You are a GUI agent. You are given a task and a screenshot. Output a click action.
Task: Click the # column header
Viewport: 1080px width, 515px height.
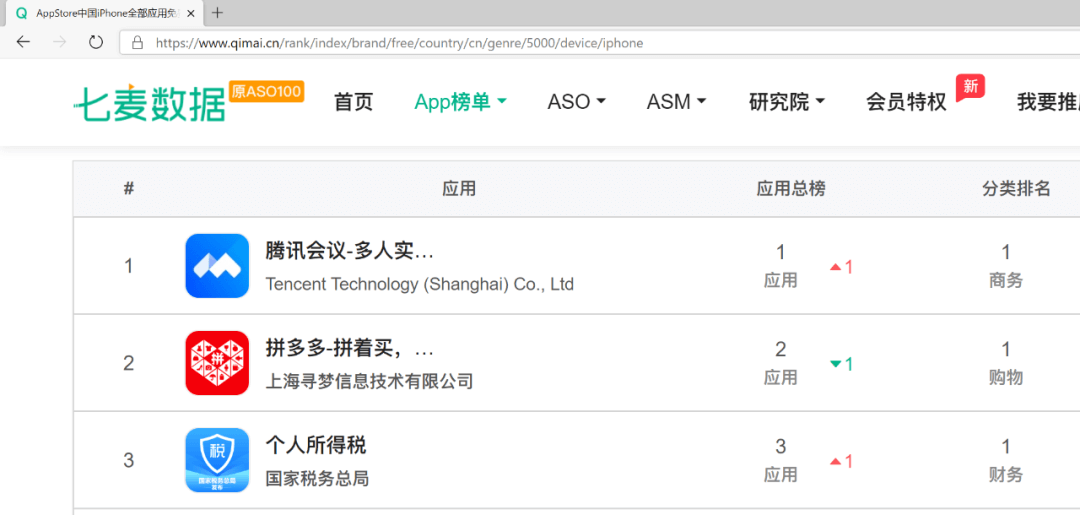(129, 189)
